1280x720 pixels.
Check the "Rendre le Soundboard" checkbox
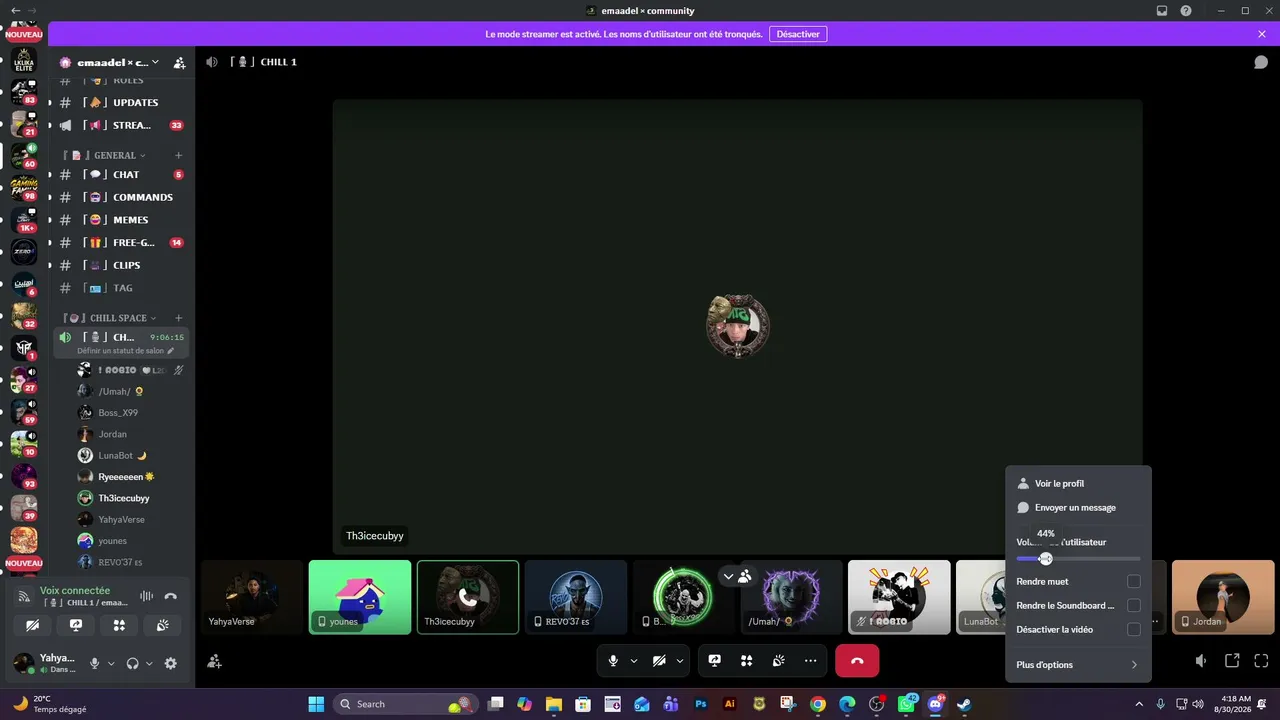pos(1134,605)
